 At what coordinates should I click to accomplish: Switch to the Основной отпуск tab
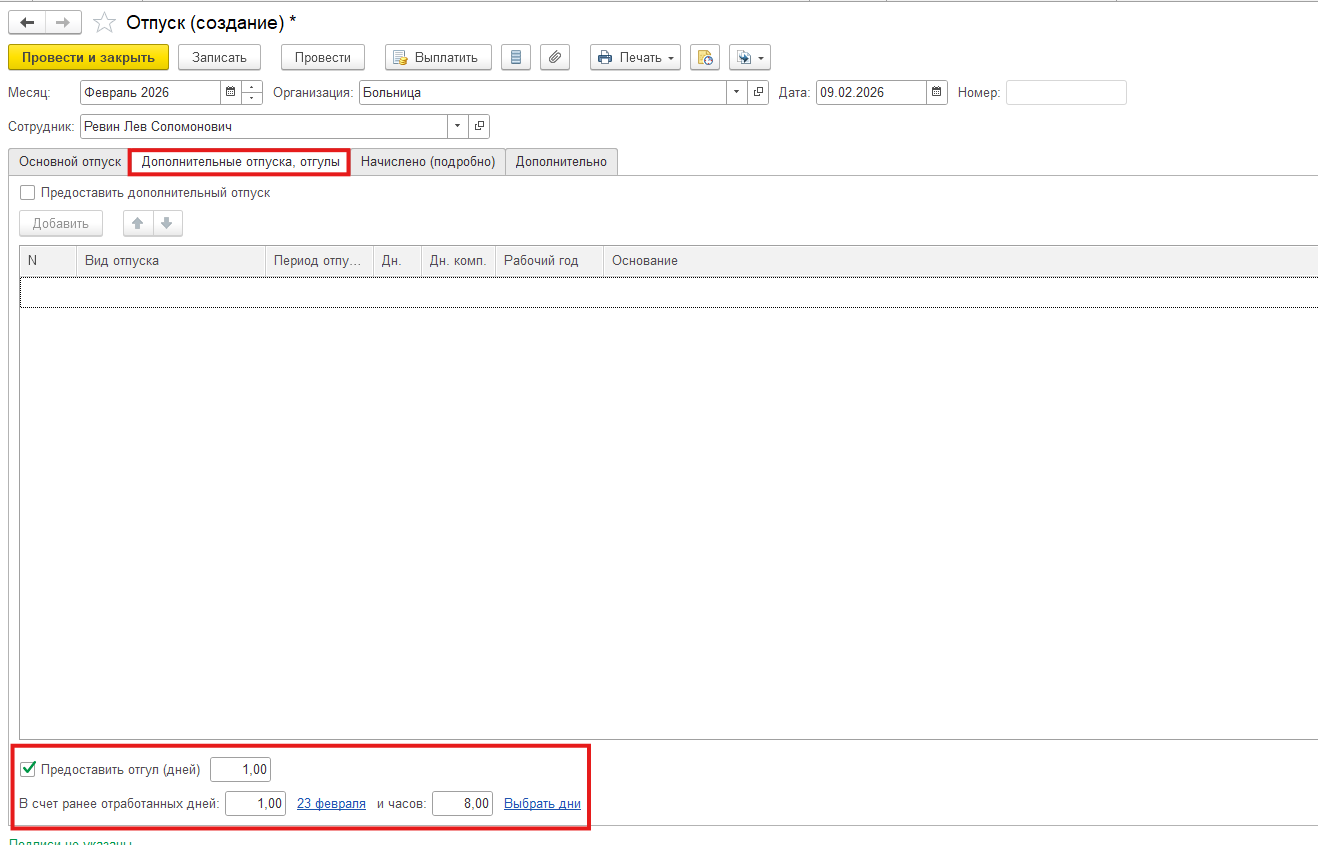pos(70,162)
